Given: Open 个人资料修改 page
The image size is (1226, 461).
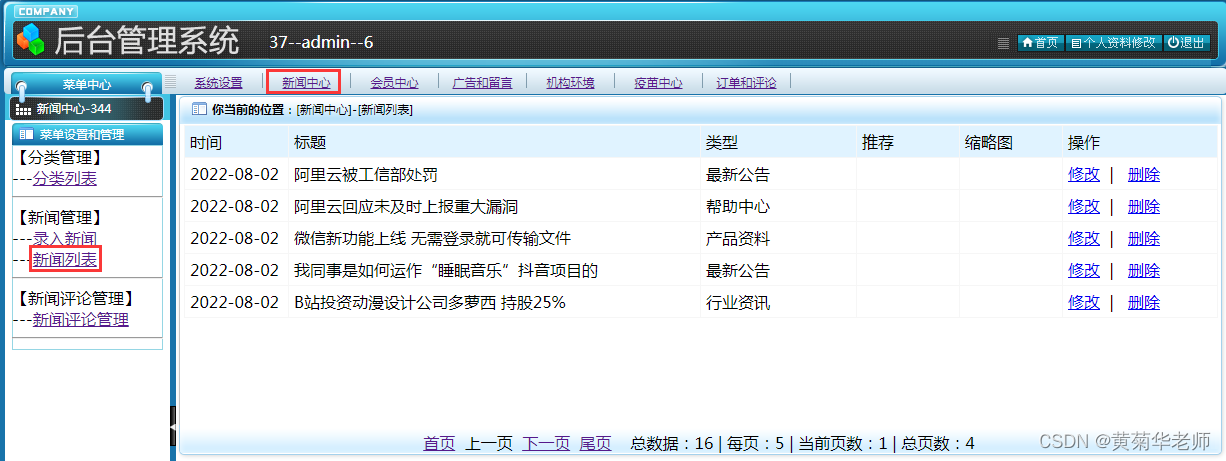Looking at the screenshot, I should 1113,43.
